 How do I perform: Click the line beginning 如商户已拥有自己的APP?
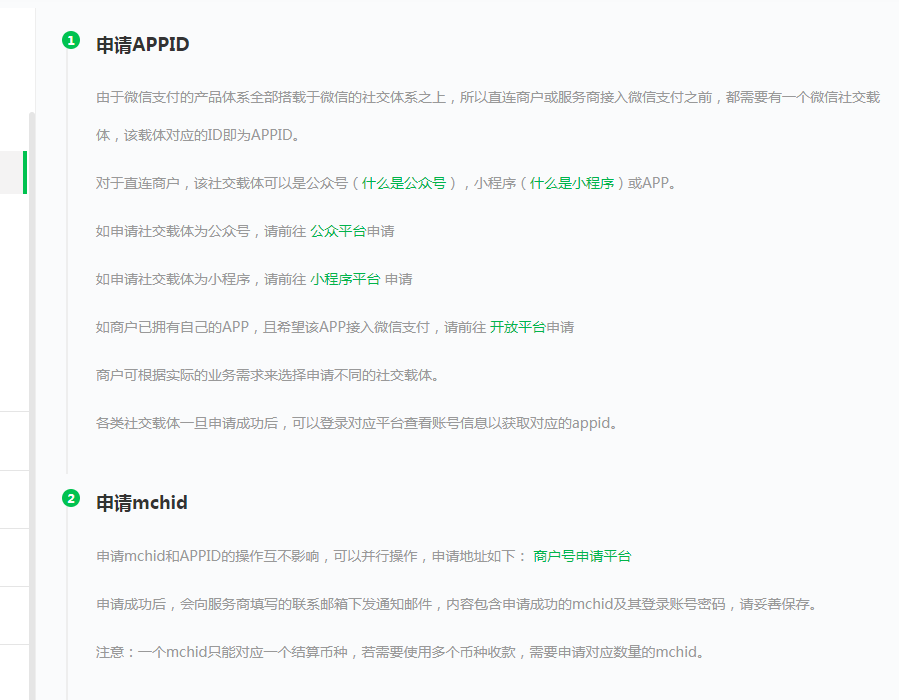335,327
